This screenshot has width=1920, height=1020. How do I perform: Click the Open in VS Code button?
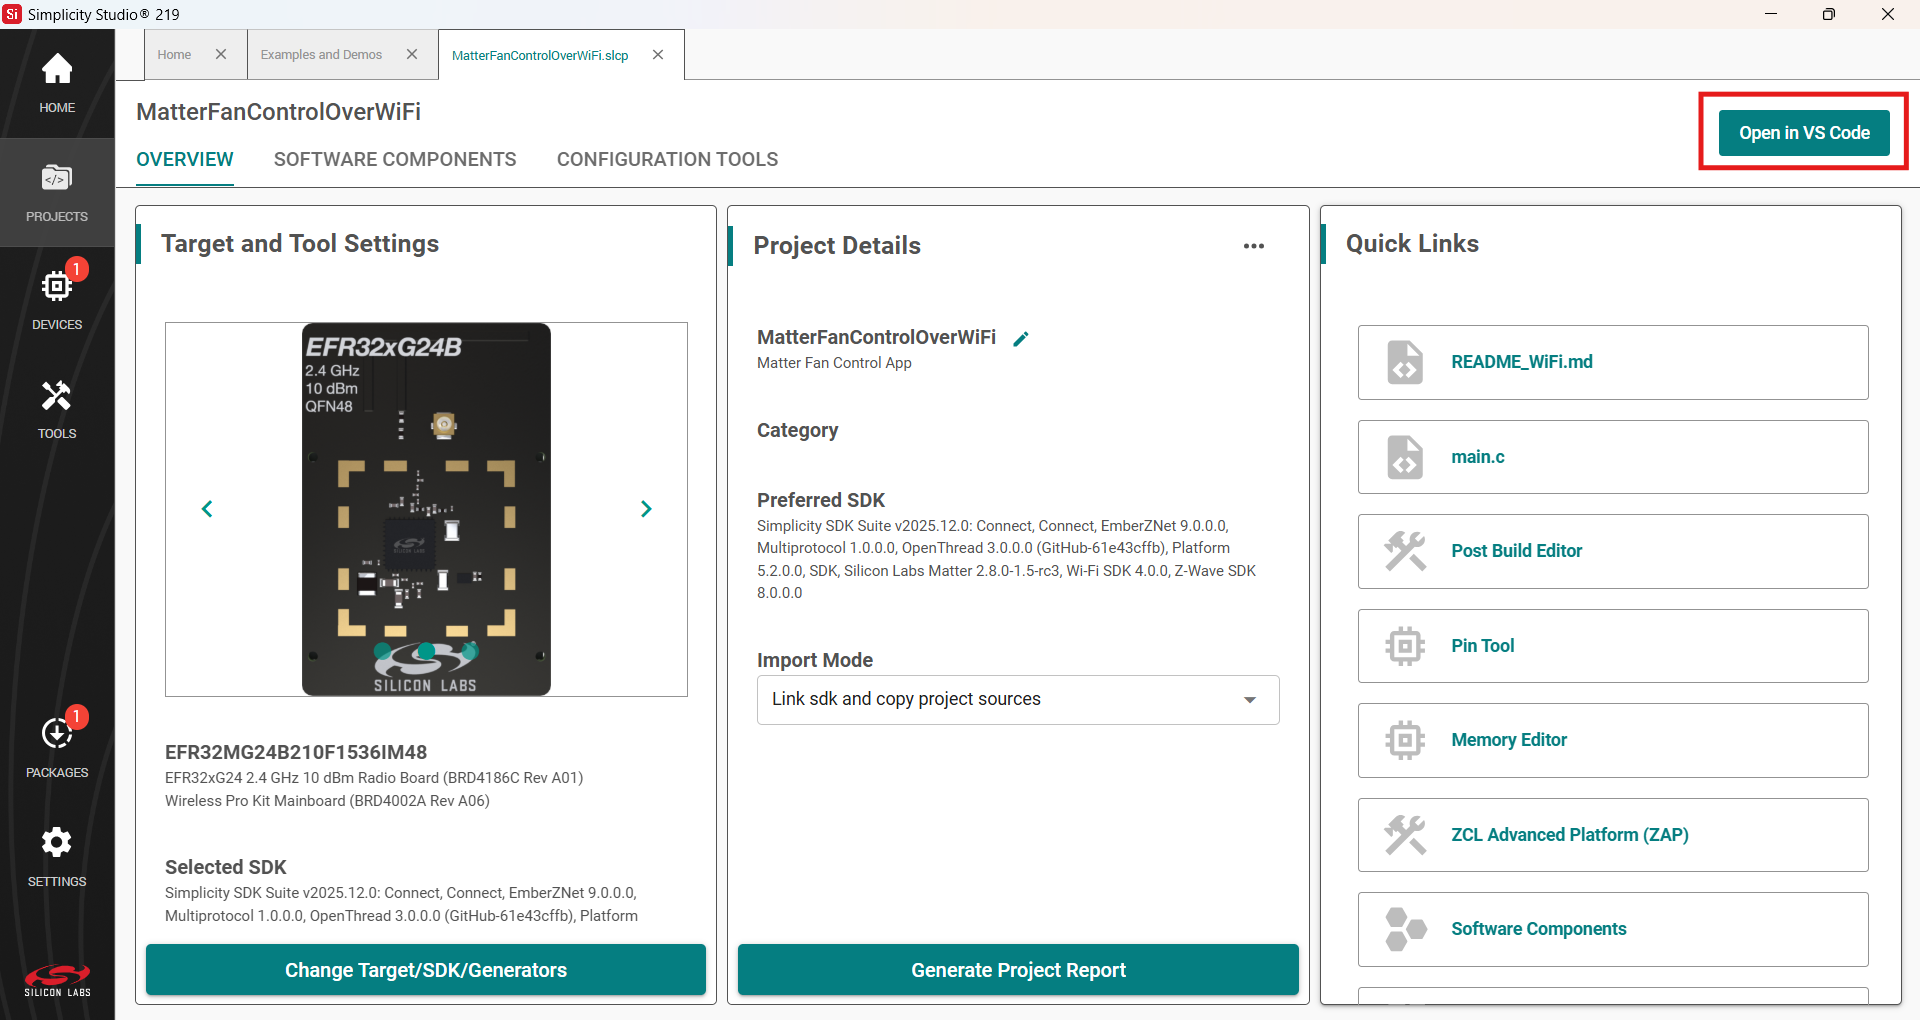(1803, 132)
